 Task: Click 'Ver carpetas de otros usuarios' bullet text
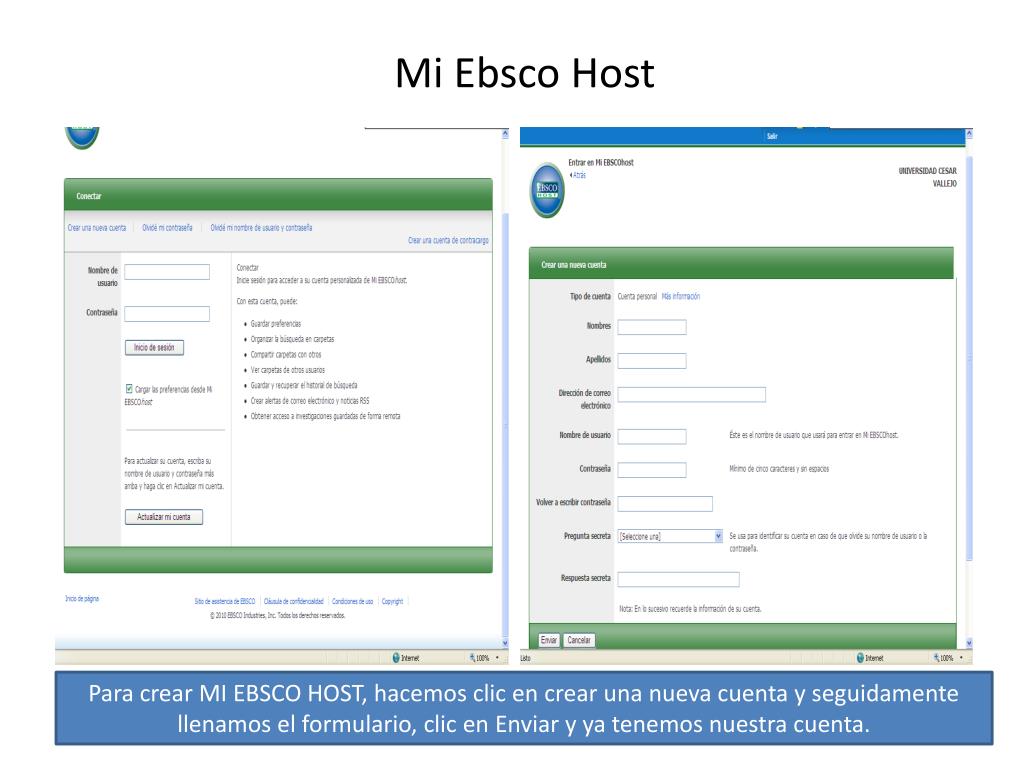pyautogui.click(x=287, y=370)
